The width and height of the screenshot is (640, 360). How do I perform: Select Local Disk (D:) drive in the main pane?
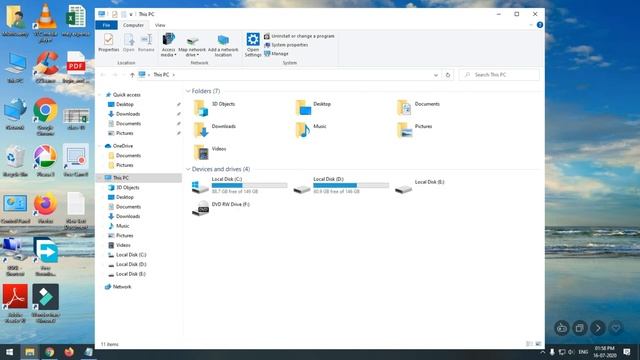[341, 185]
